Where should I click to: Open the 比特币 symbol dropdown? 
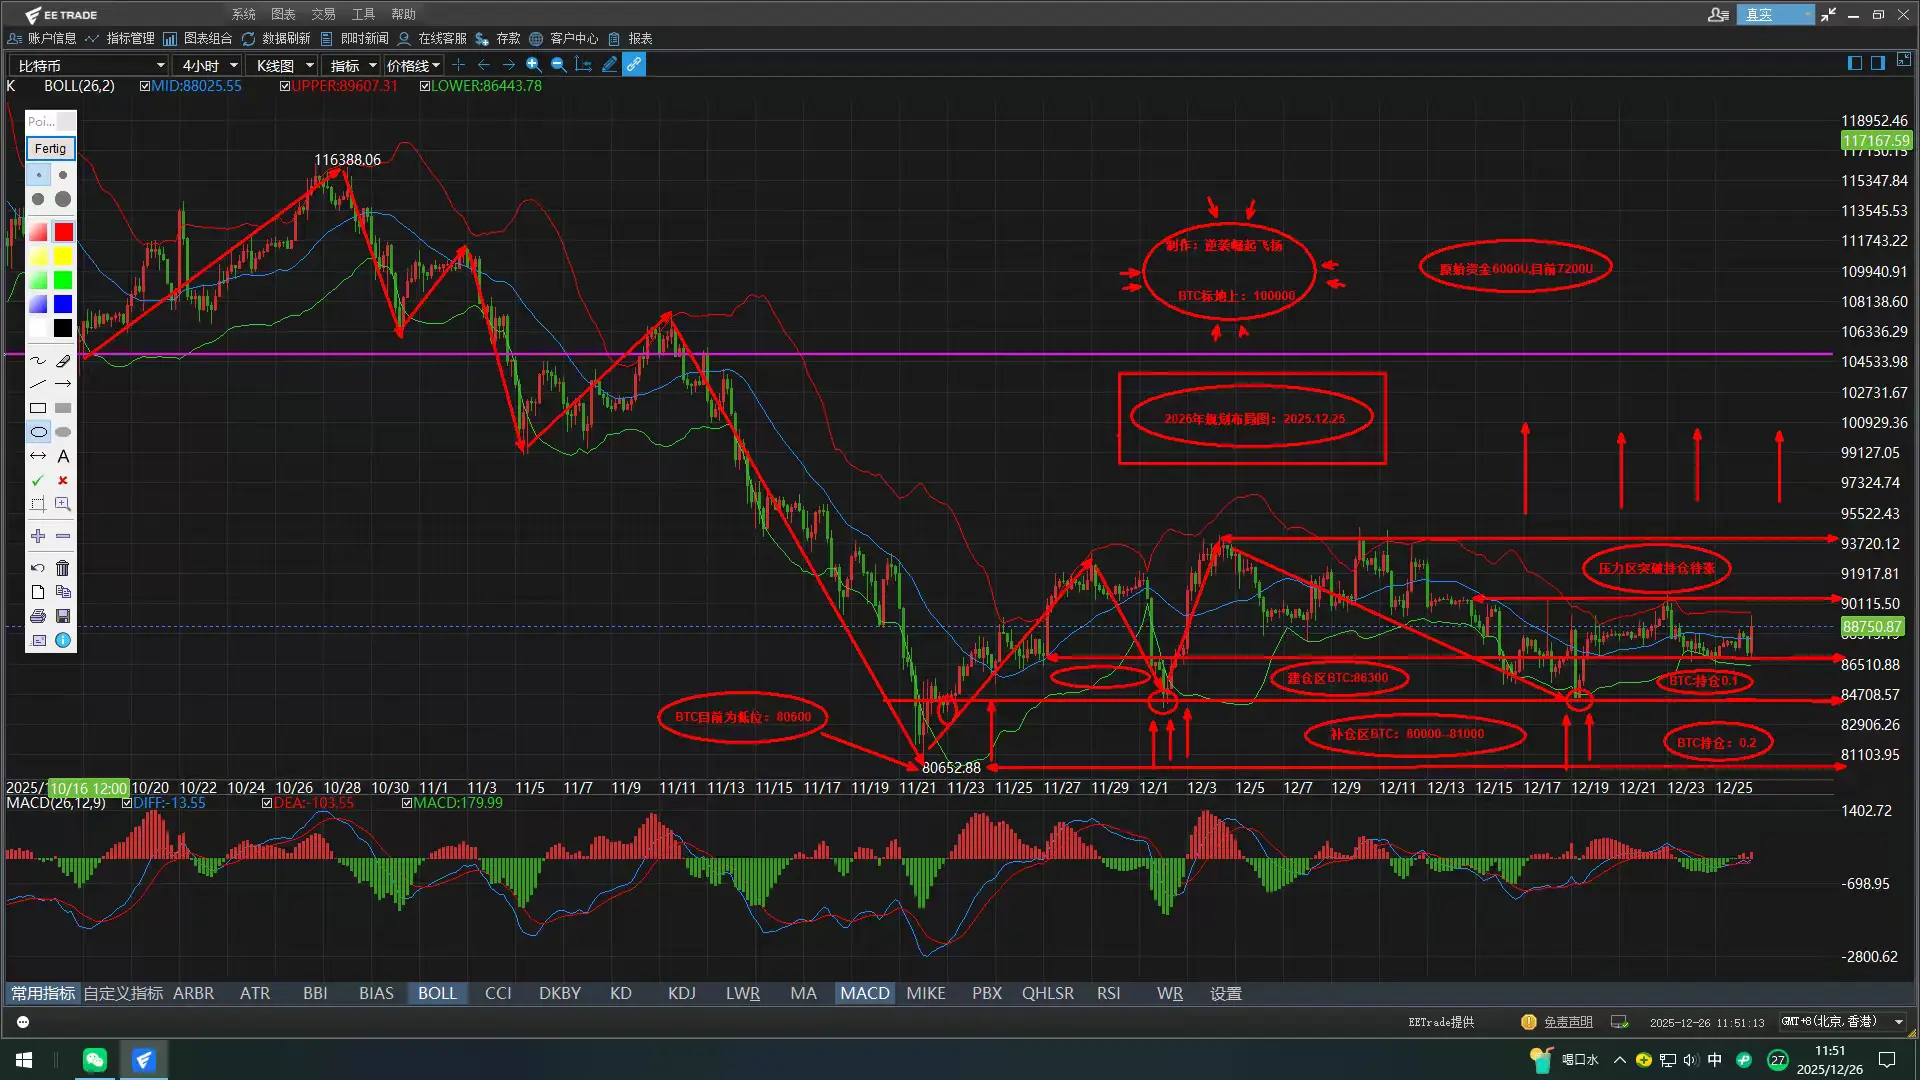click(x=160, y=66)
